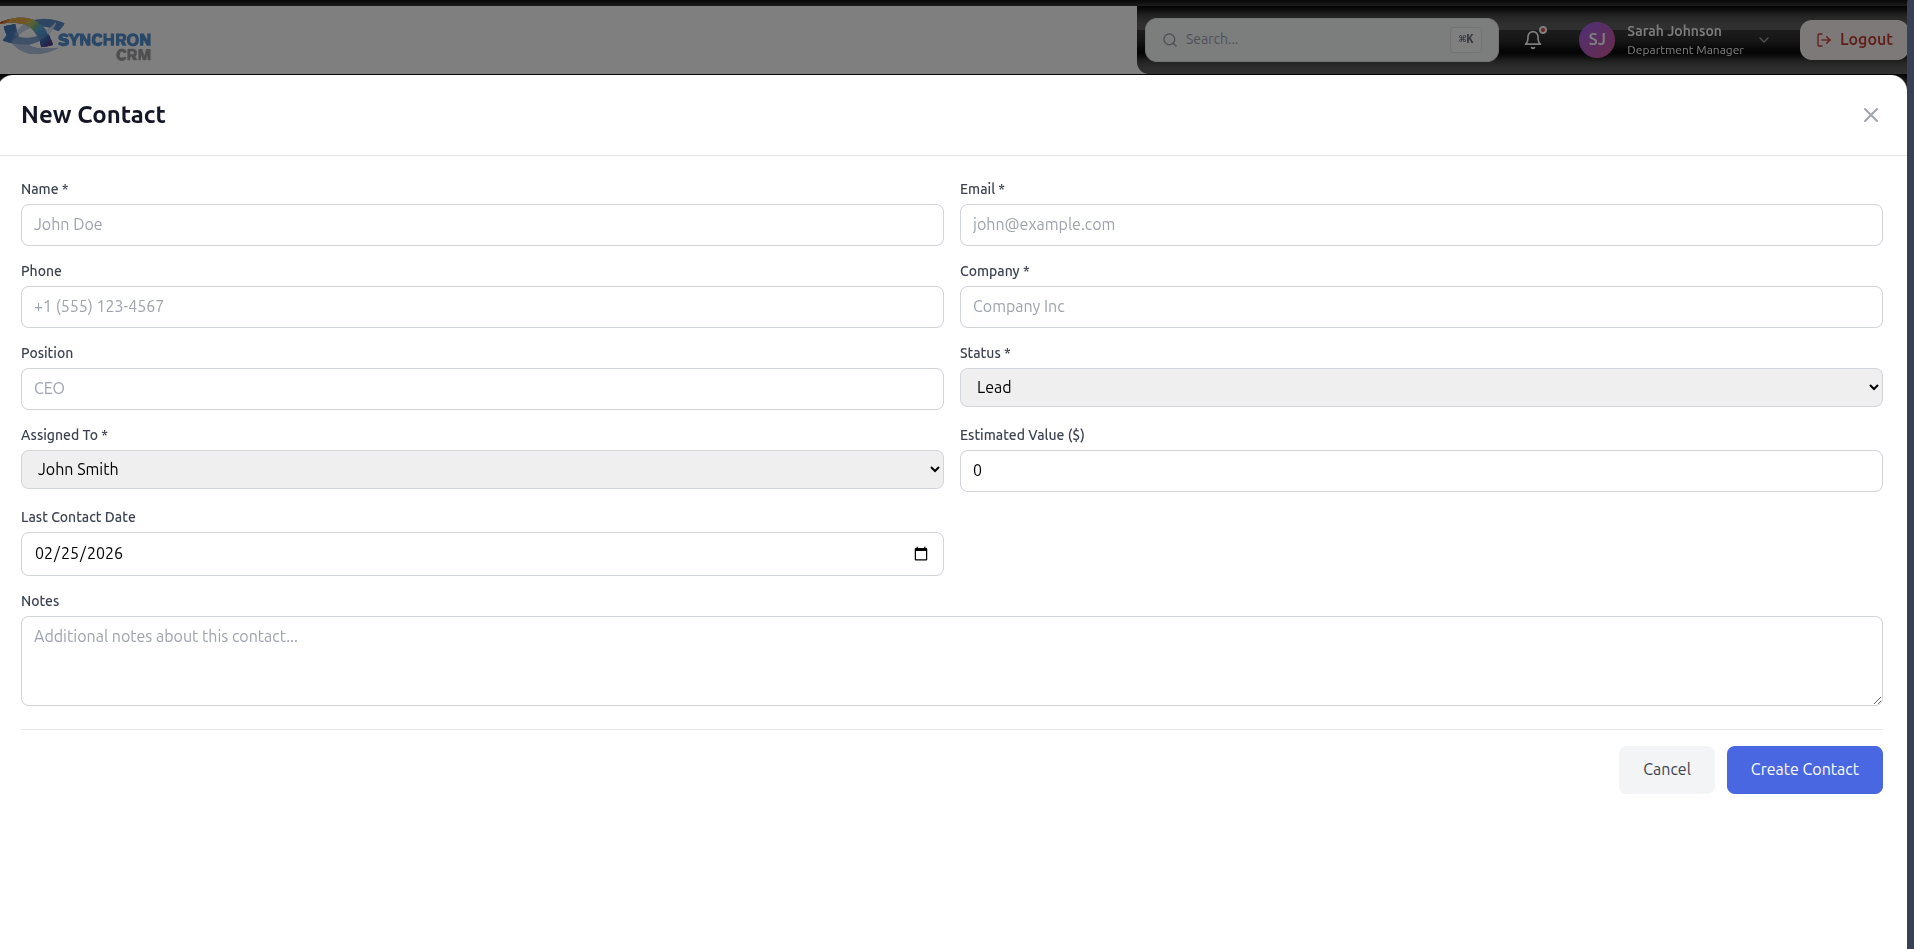The image size is (1914, 949).
Task: Click the SJ user avatar
Action: [1596, 40]
